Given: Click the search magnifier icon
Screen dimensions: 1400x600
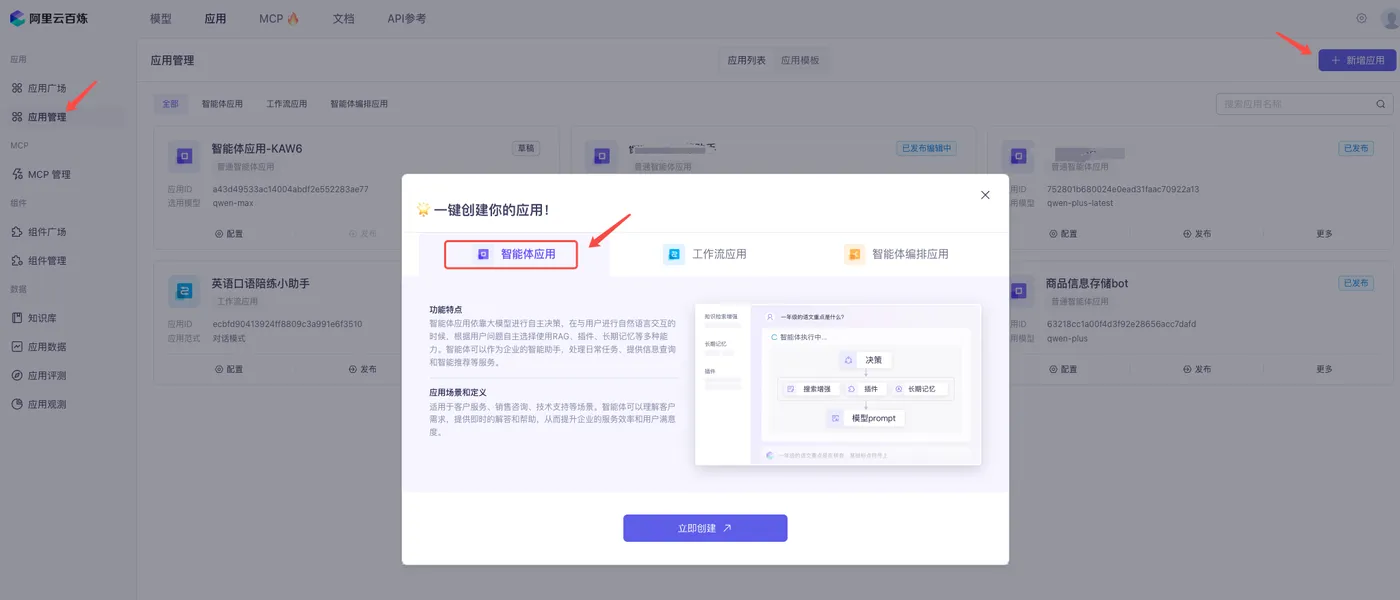Looking at the screenshot, I should pyautogui.click(x=1381, y=104).
